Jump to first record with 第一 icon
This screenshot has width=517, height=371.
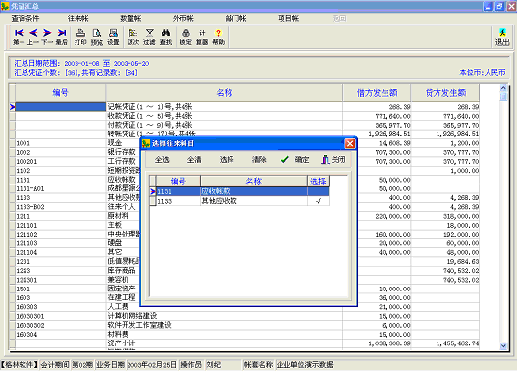point(19,37)
